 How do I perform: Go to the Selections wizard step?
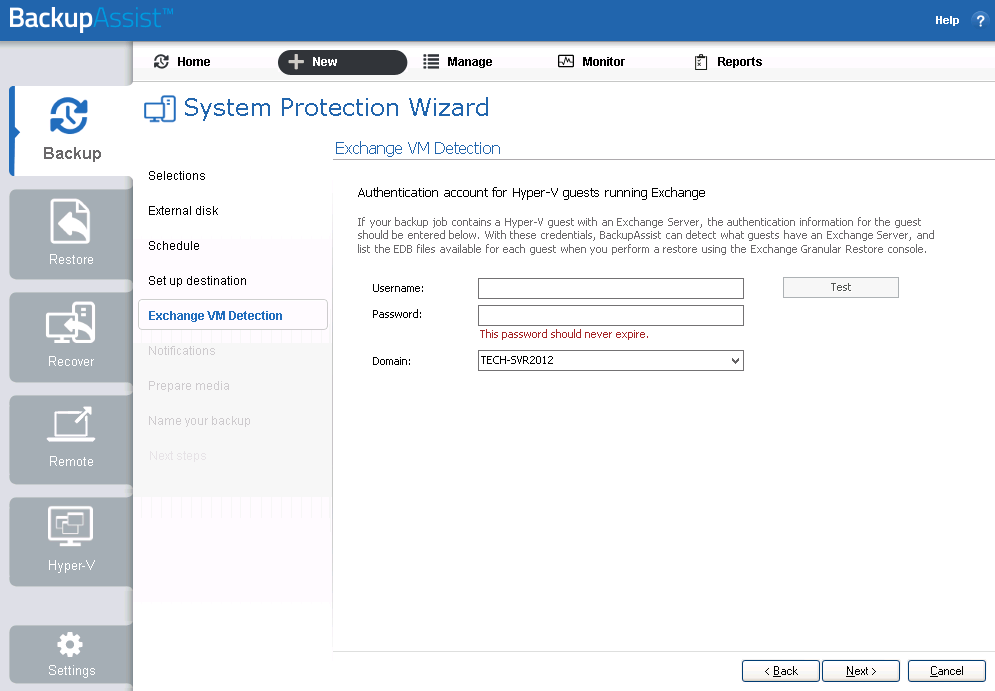[x=176, y=176]
